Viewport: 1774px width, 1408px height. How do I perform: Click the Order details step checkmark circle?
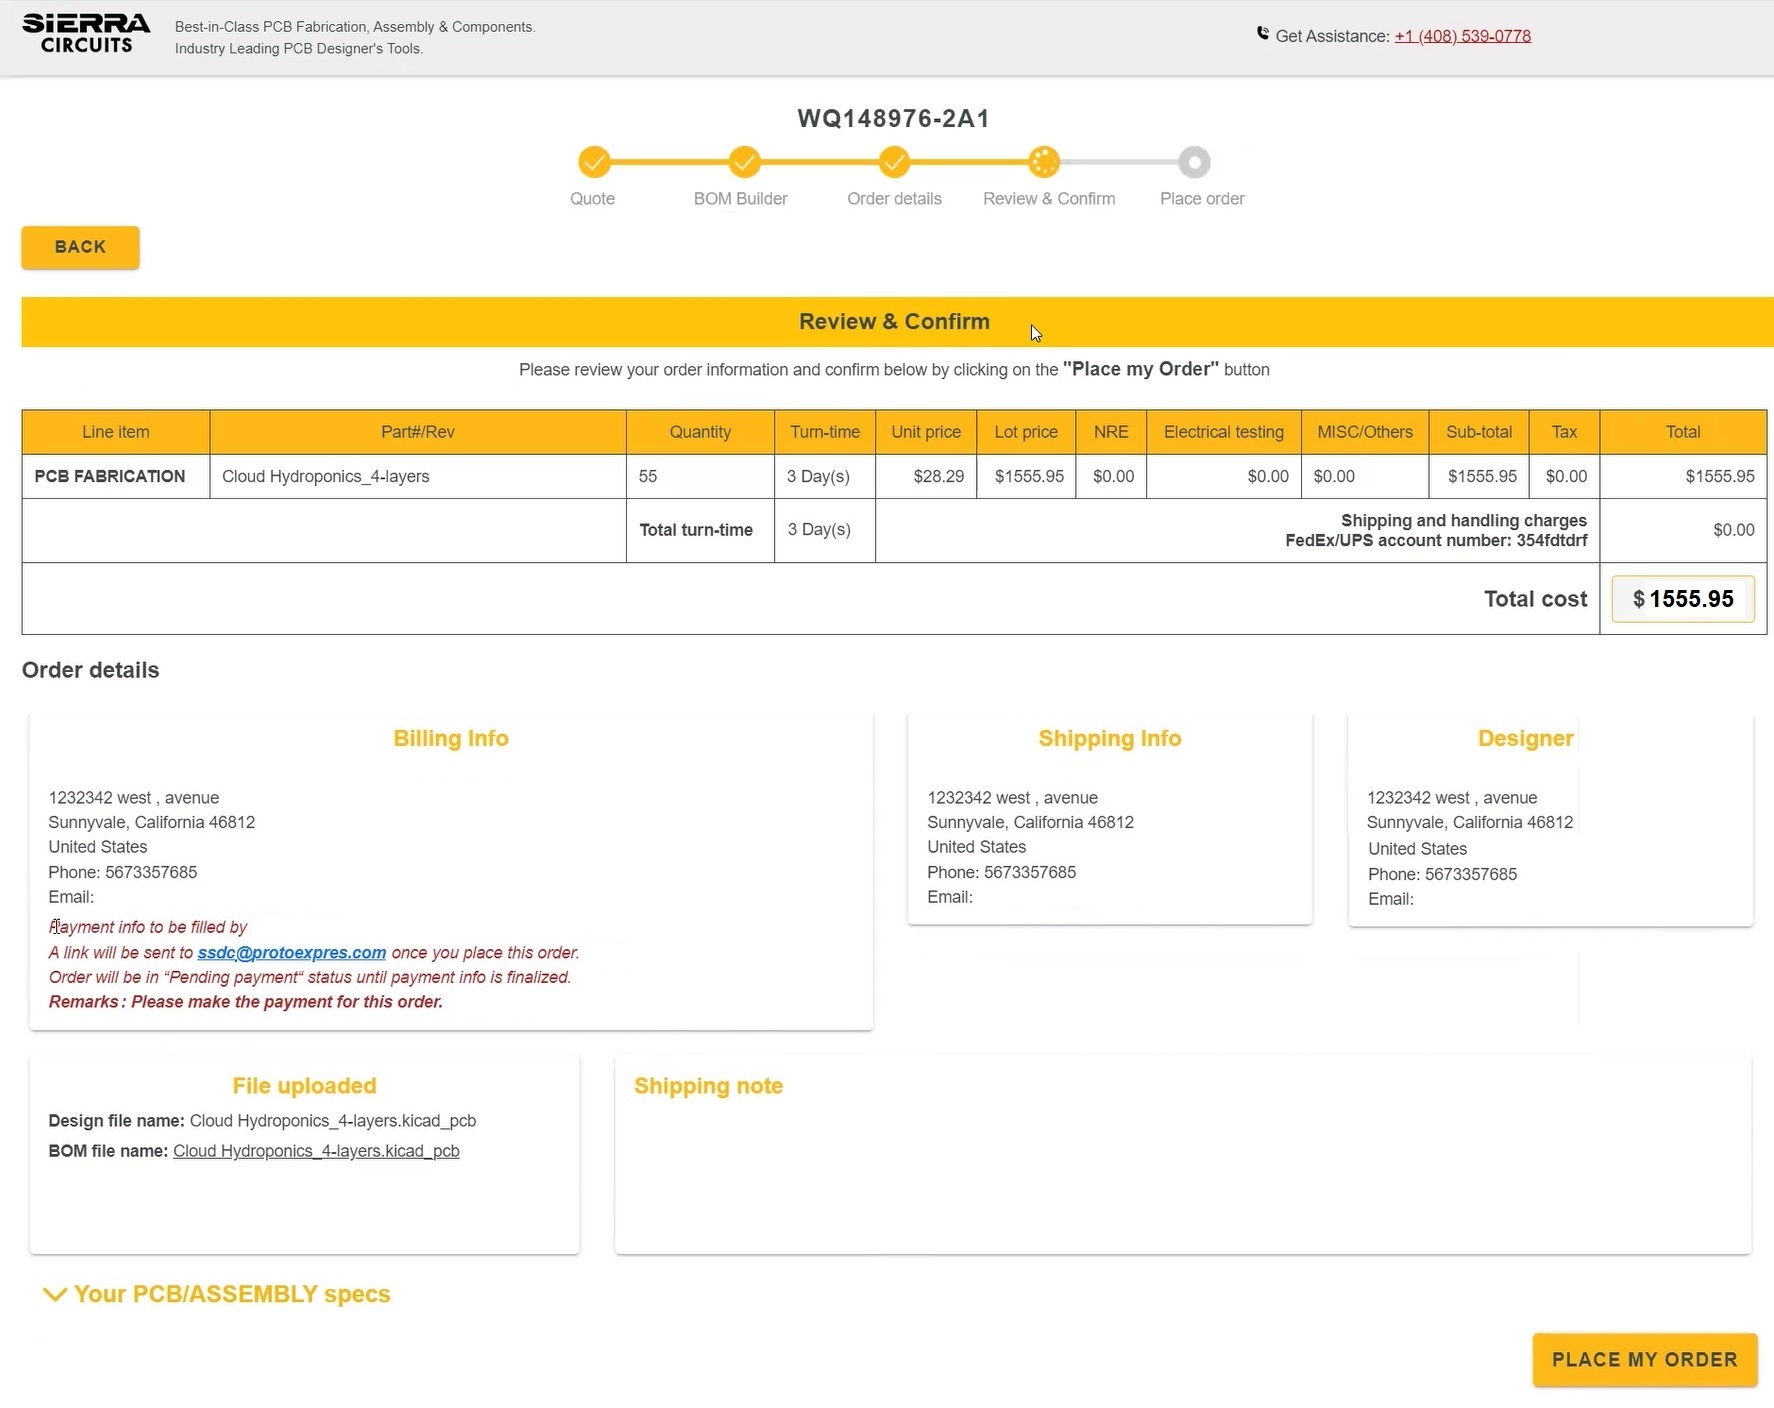pos(894,161)
